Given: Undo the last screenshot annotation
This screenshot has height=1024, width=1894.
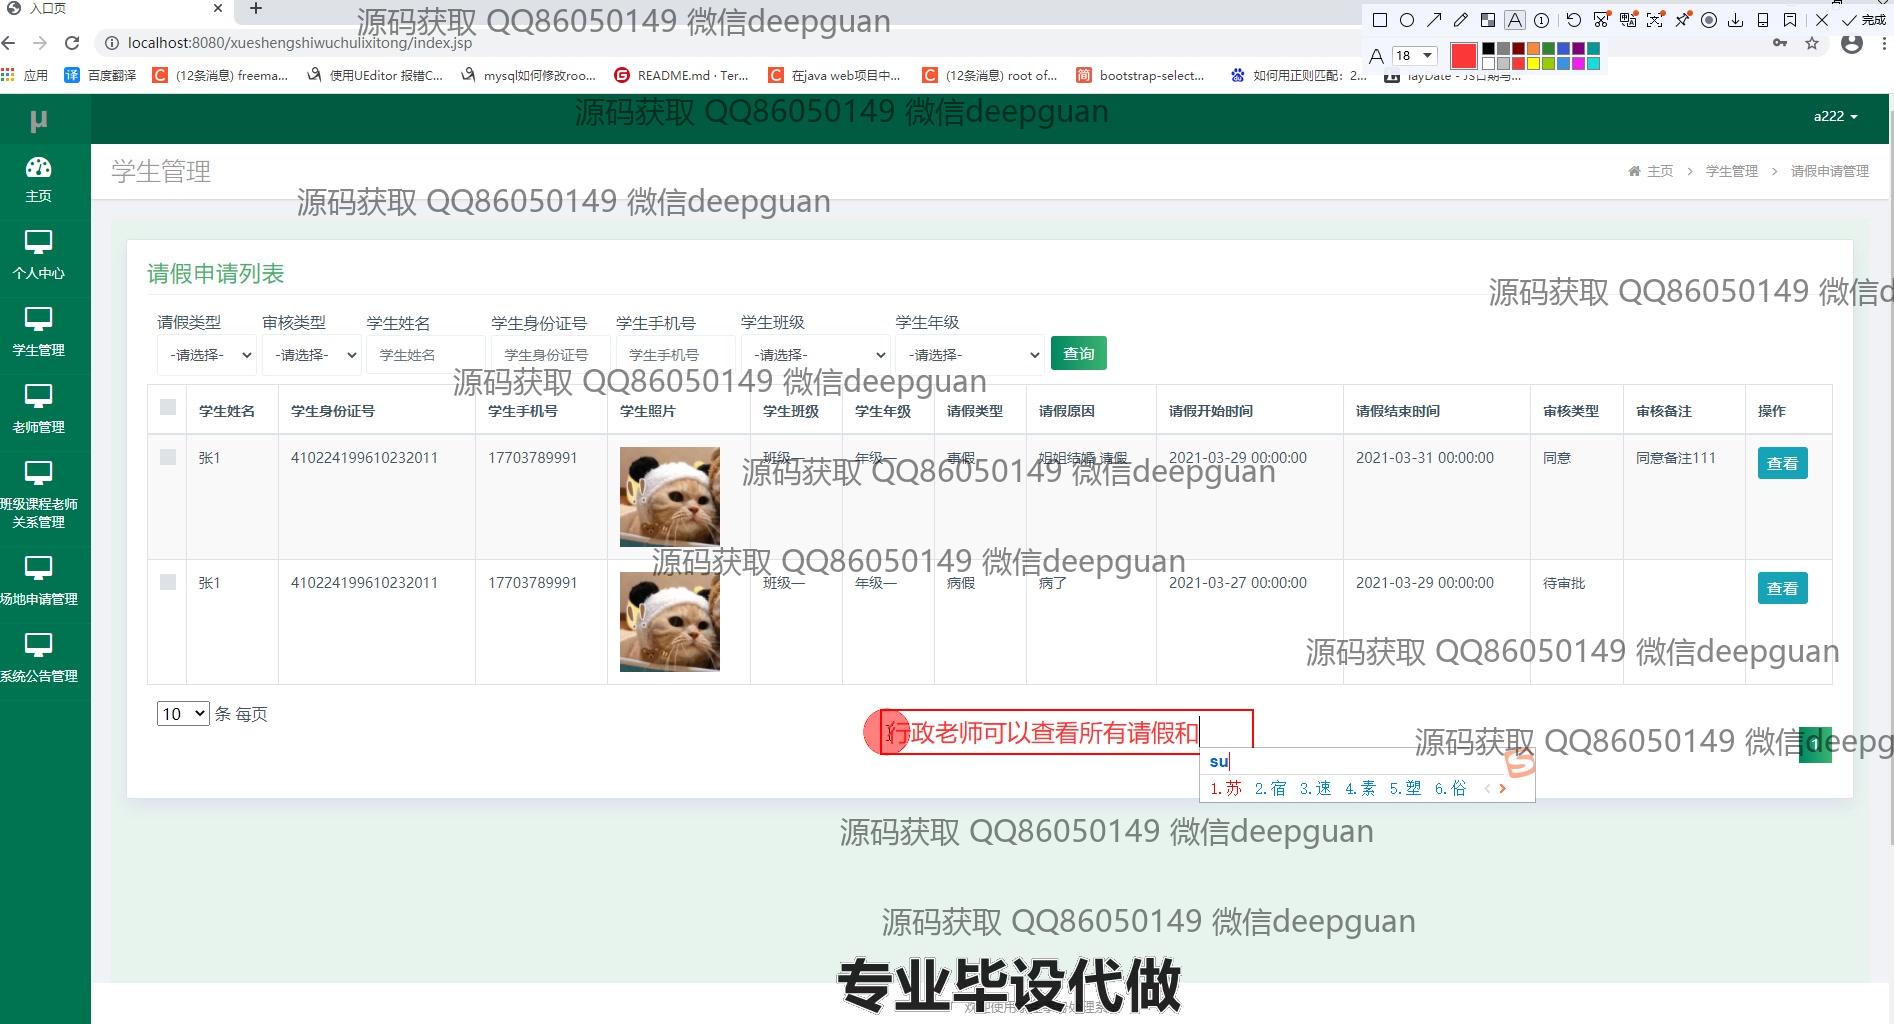Looking at the screenshot, I should (1574, 20).
